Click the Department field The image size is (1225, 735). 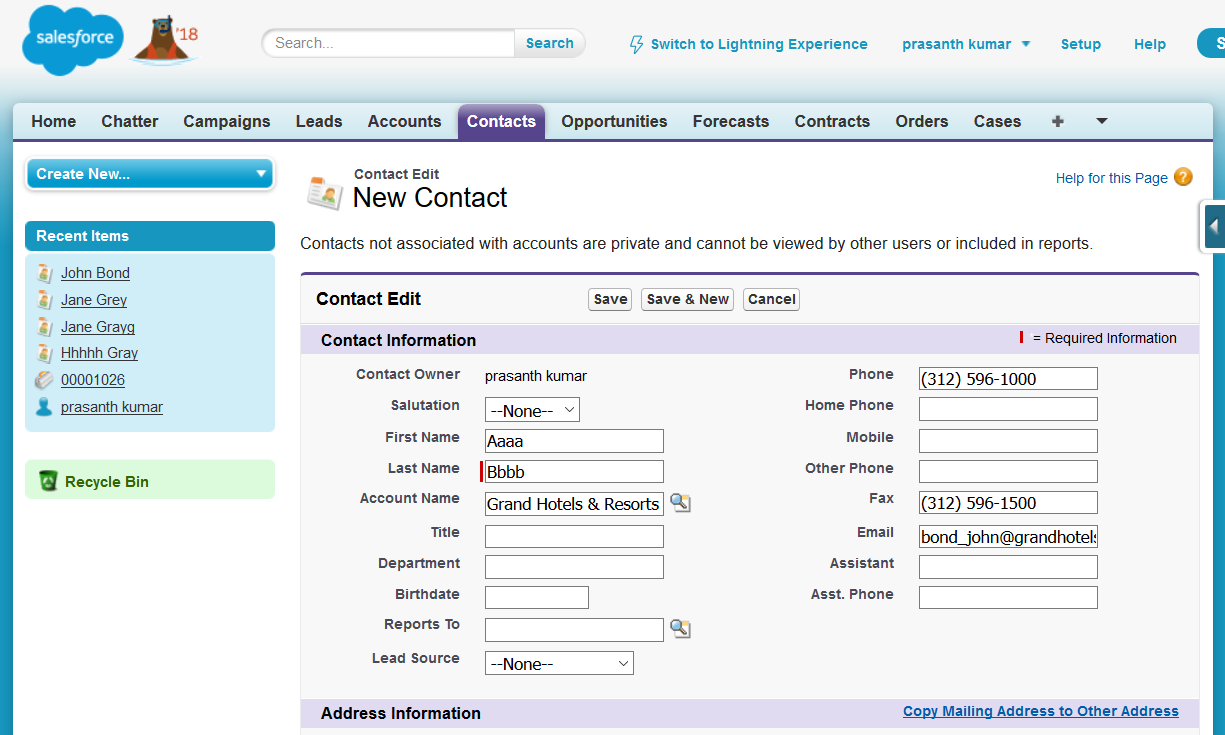(574, 567)
